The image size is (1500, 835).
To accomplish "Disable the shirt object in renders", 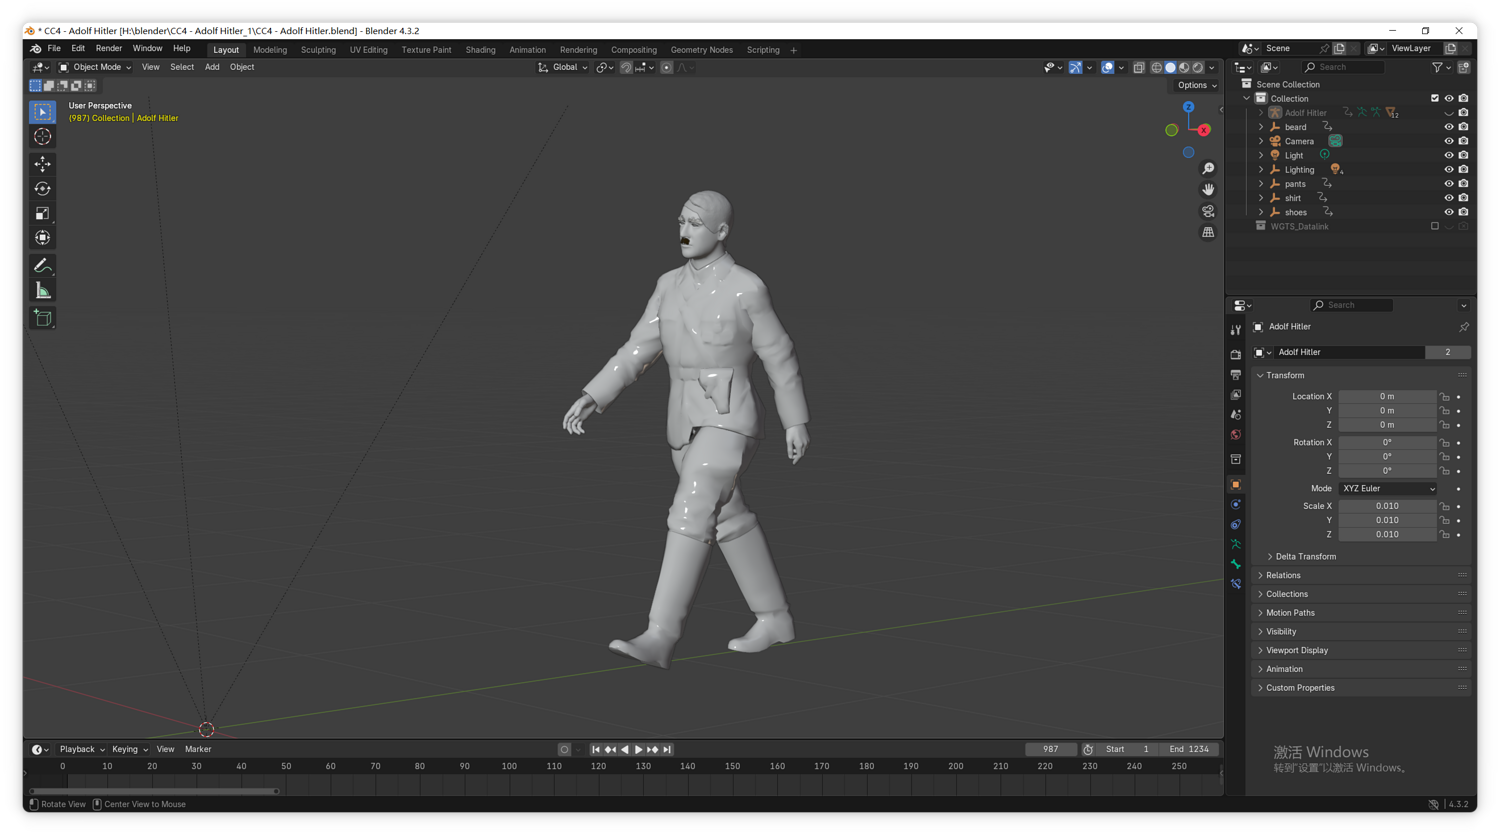I will point(1463,198).
